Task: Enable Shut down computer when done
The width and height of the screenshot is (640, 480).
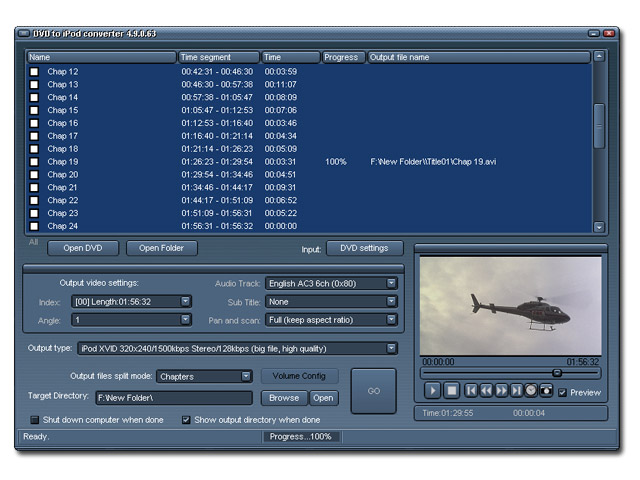Action: coord(35,420)
